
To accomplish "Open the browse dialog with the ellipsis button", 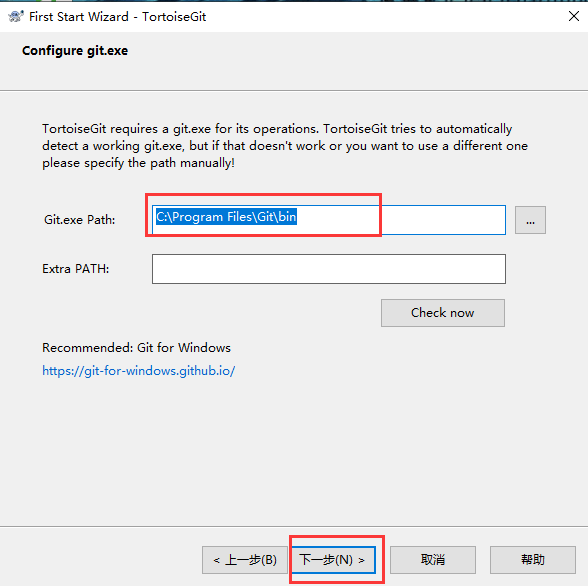I will (530, 220).
